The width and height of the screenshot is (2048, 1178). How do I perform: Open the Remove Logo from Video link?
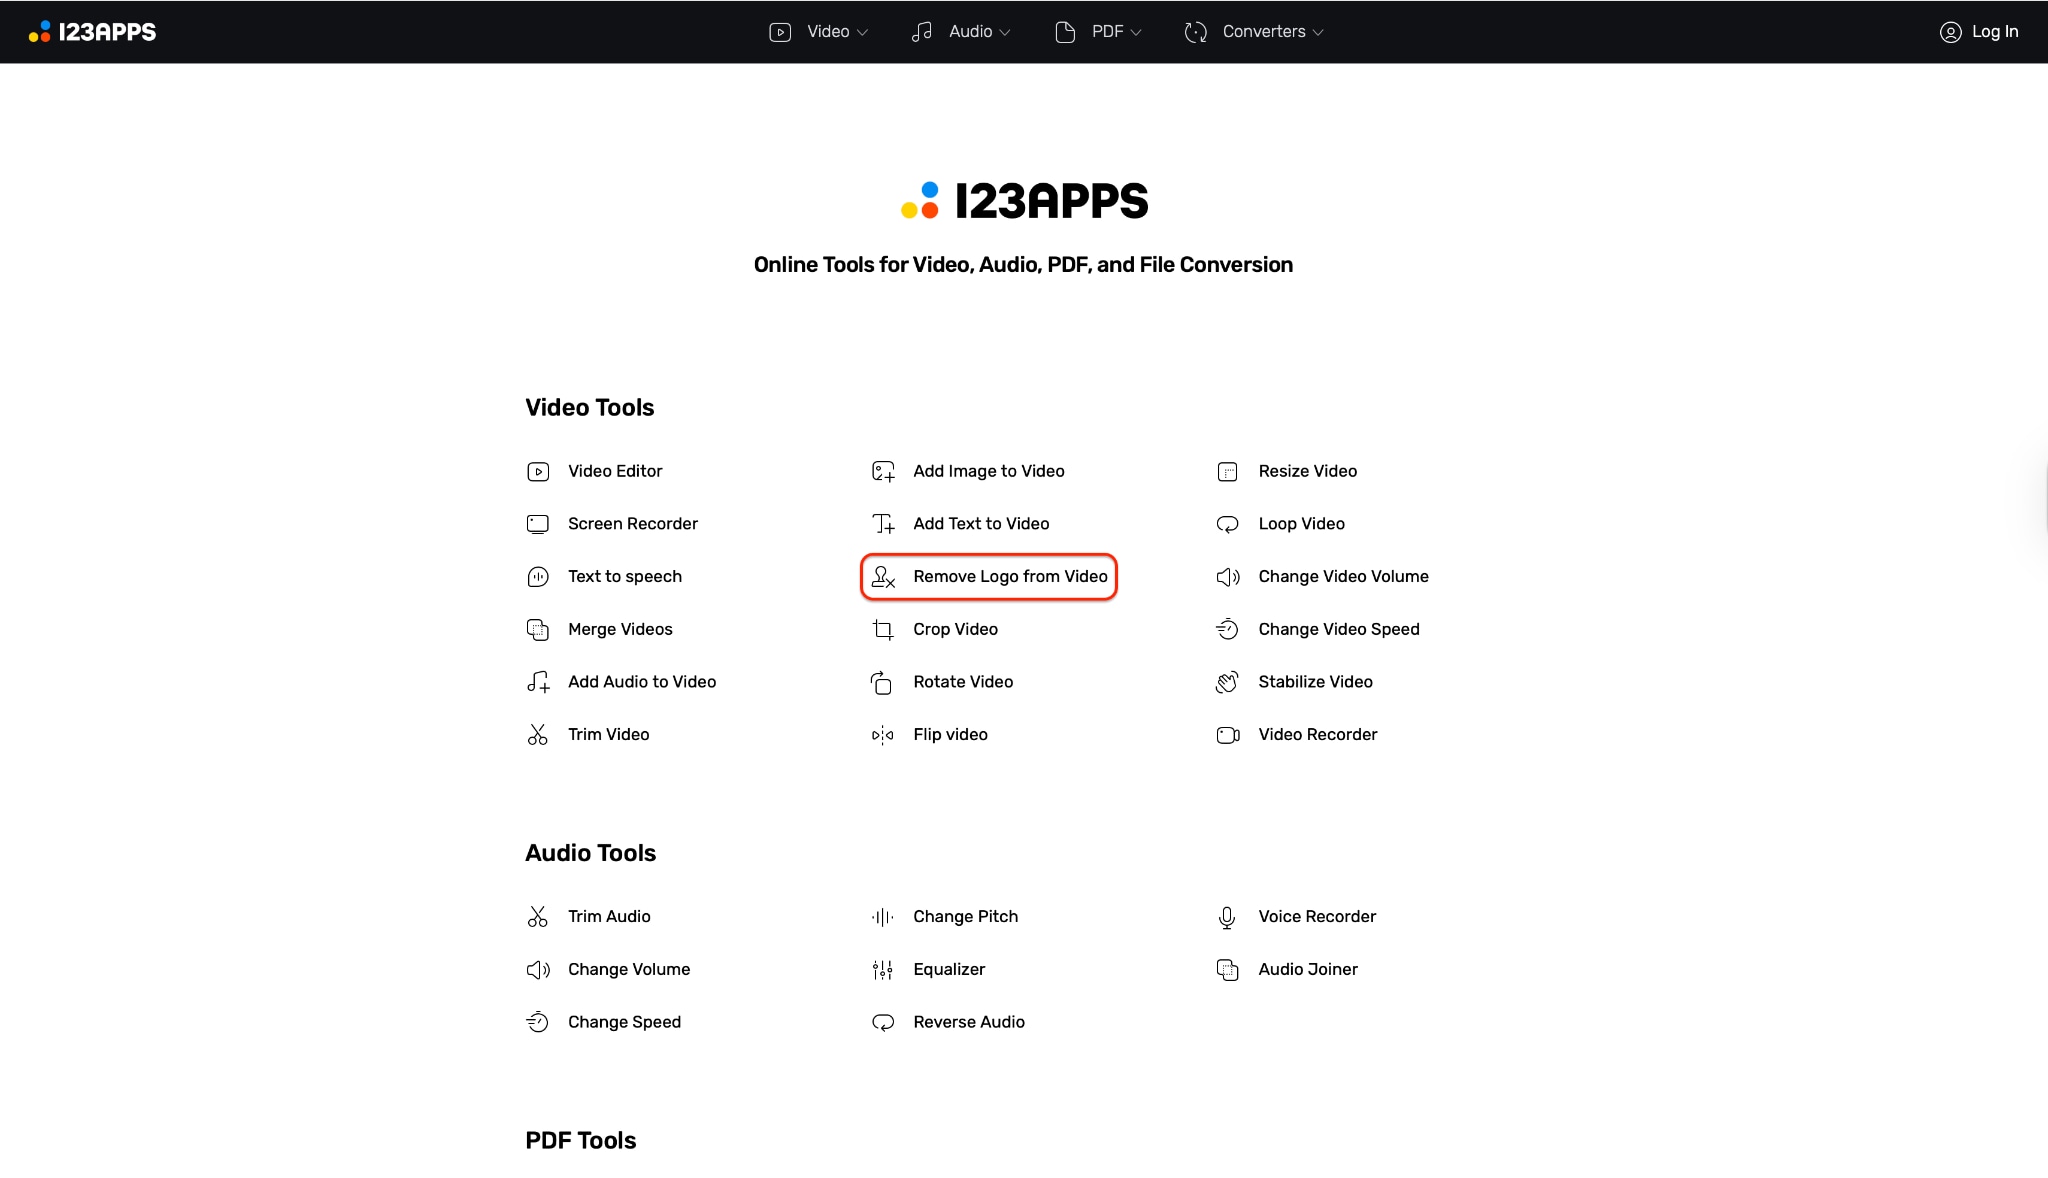pos(1010,577)
